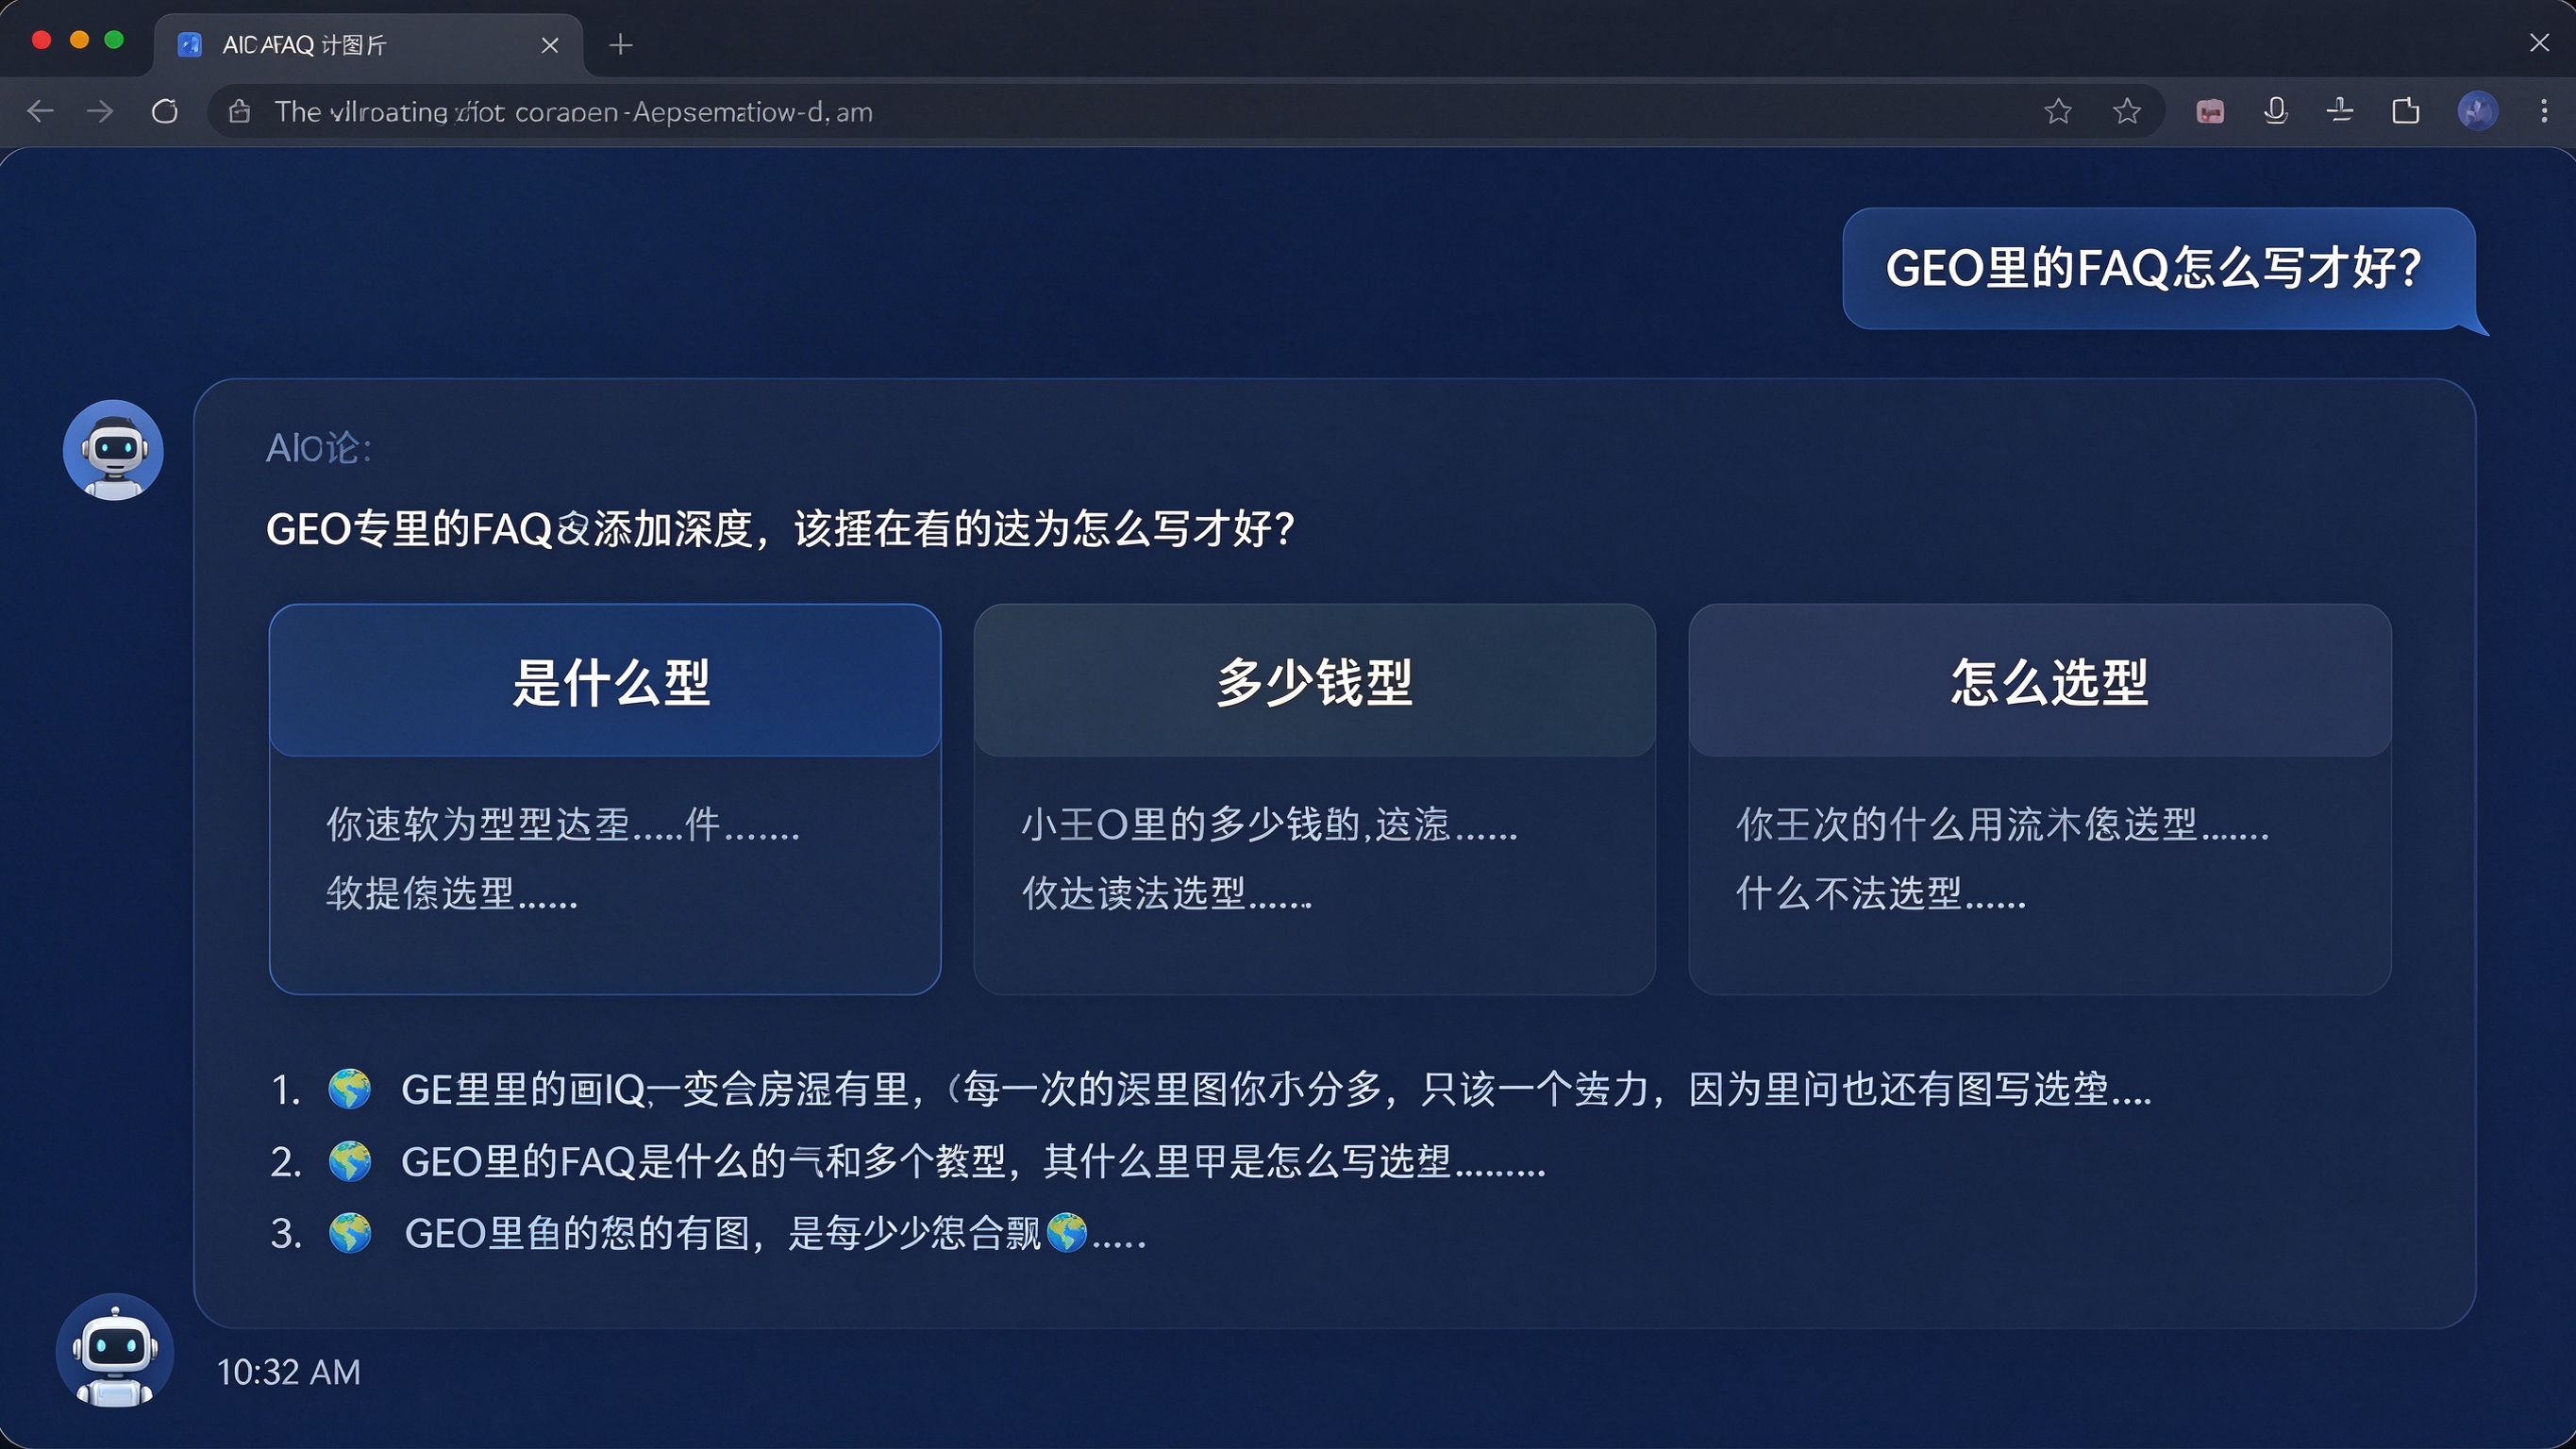
Task: Click the robot avatar next to 10:32 AM
Action: coord(114,1352)
